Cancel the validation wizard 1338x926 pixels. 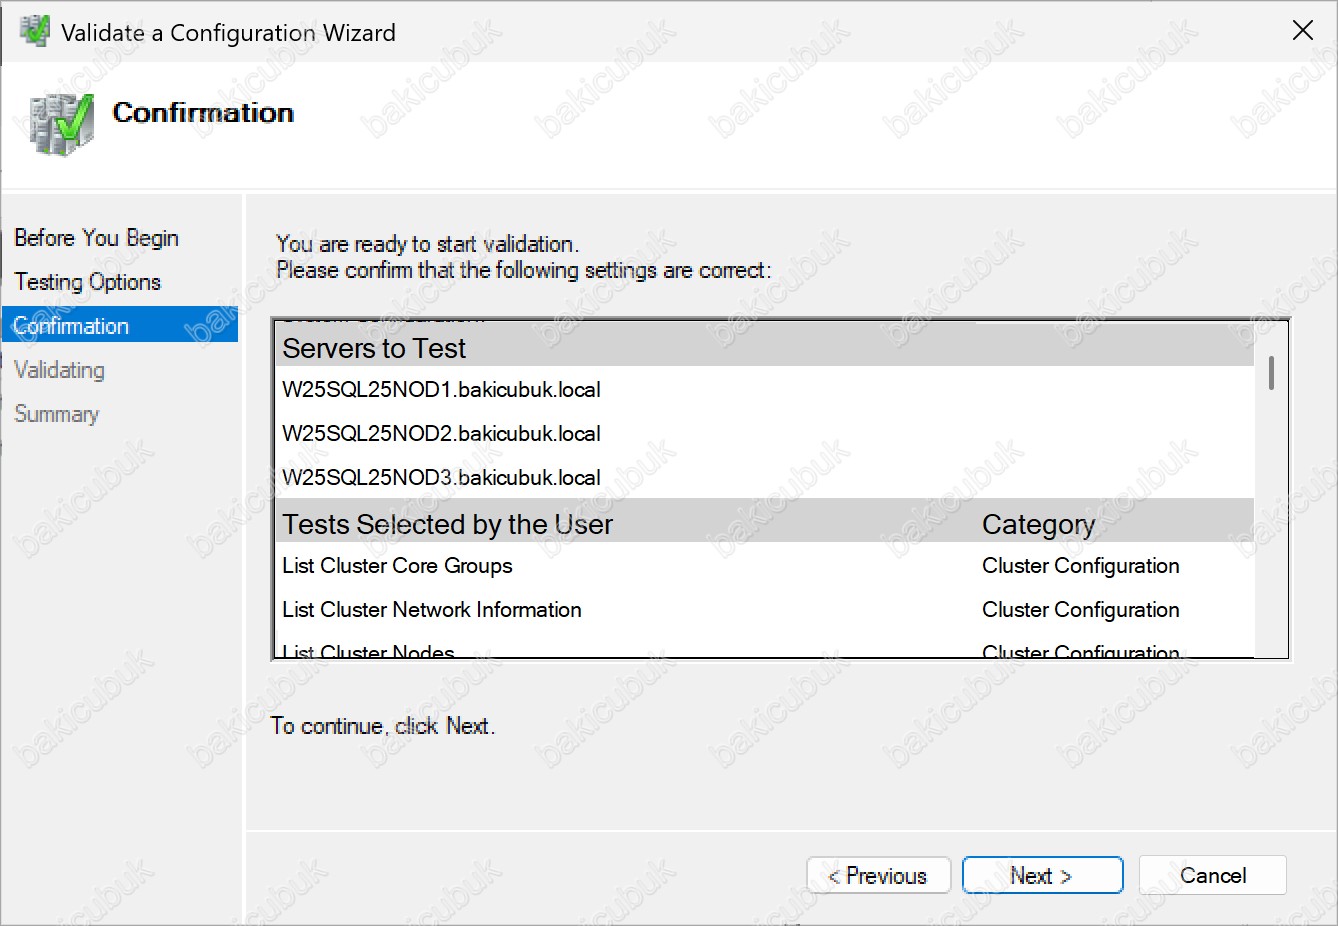[x=1212, y=876]
